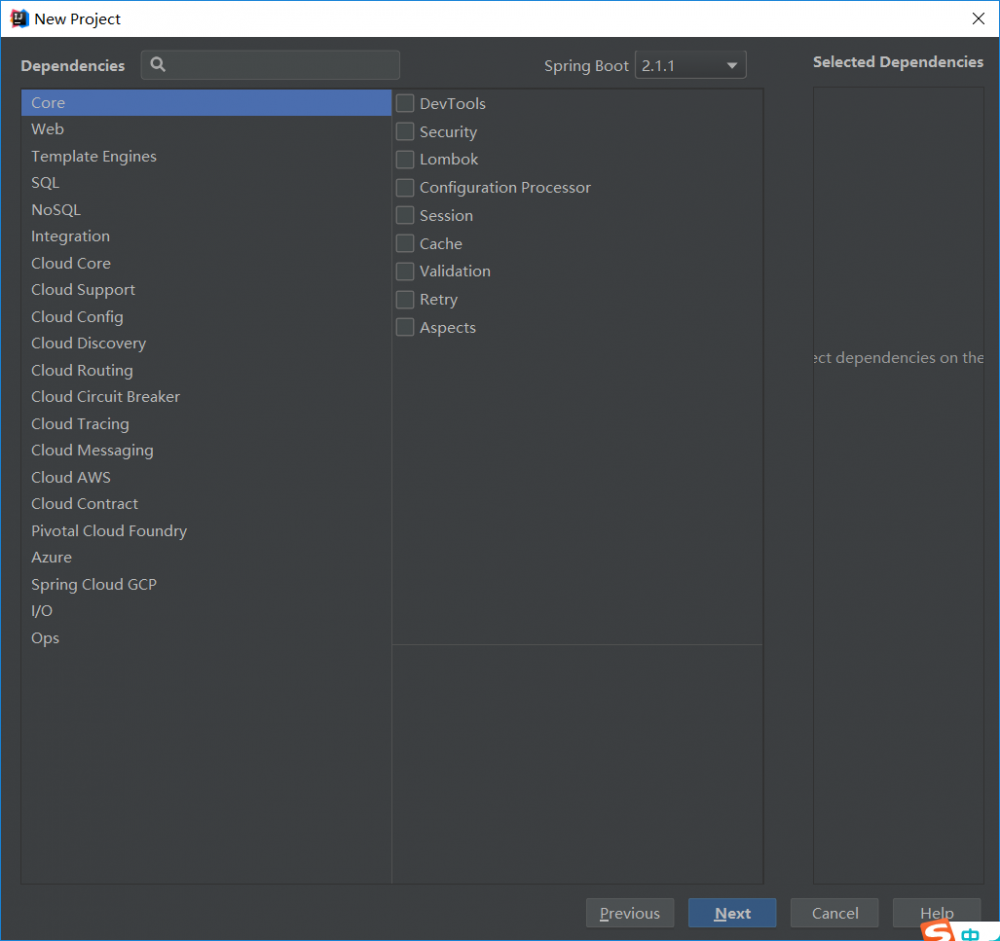The image size is (1000, 941).
Task: Enable the DevTools checkbox
Action: pyautogui.click(x=405, y=103)
